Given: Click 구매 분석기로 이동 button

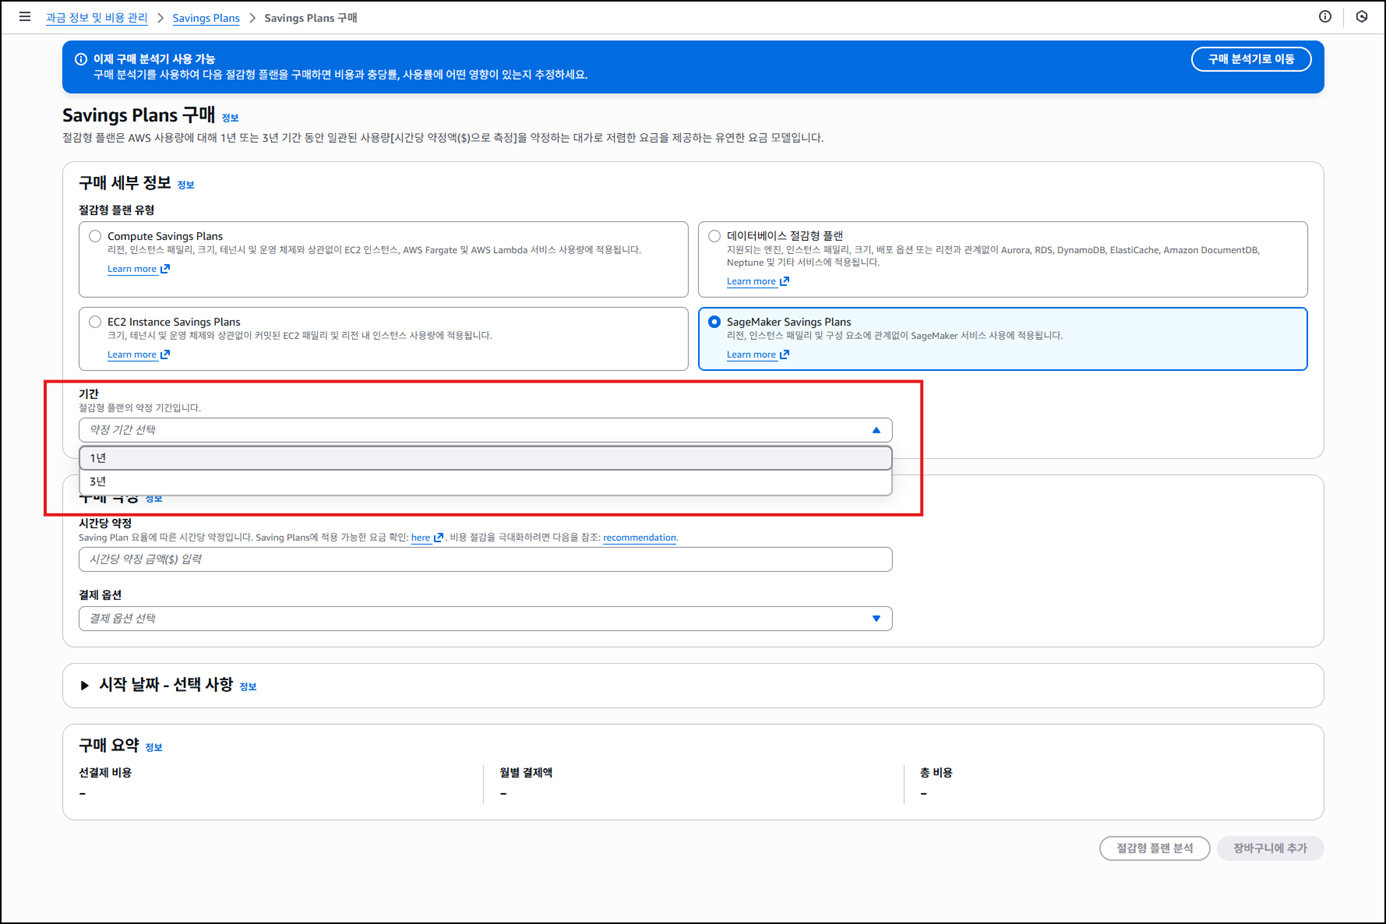Looking at the screenshot, I should click(1250, 59).
